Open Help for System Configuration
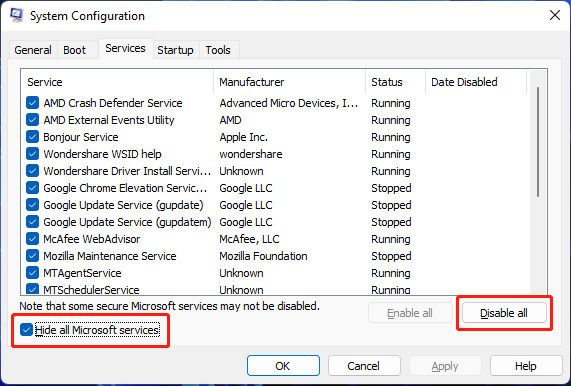 tap(526, 366)
